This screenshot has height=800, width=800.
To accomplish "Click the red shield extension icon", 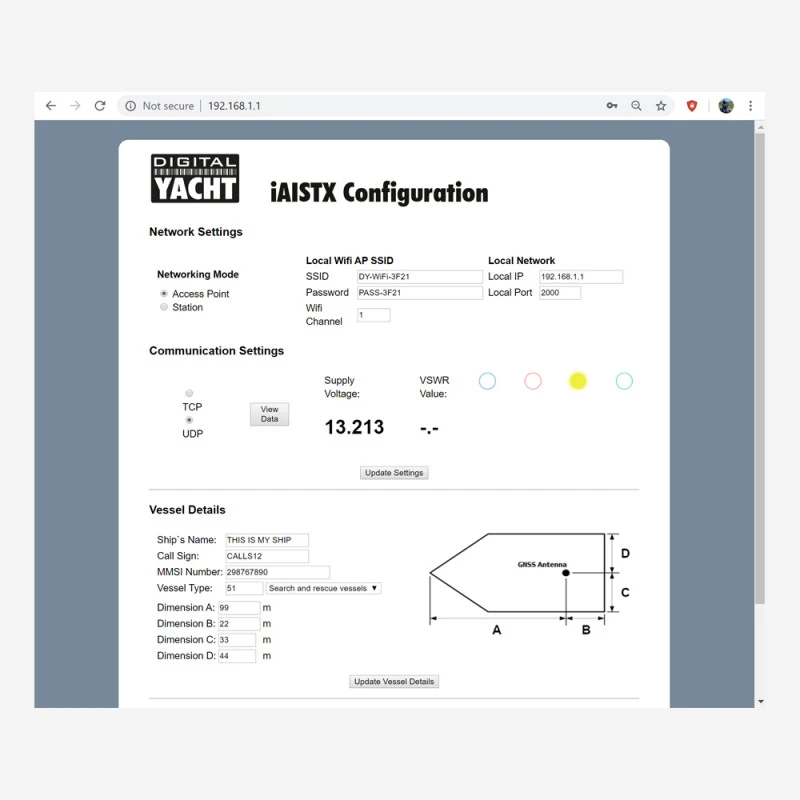I will (x=693, y=105).
